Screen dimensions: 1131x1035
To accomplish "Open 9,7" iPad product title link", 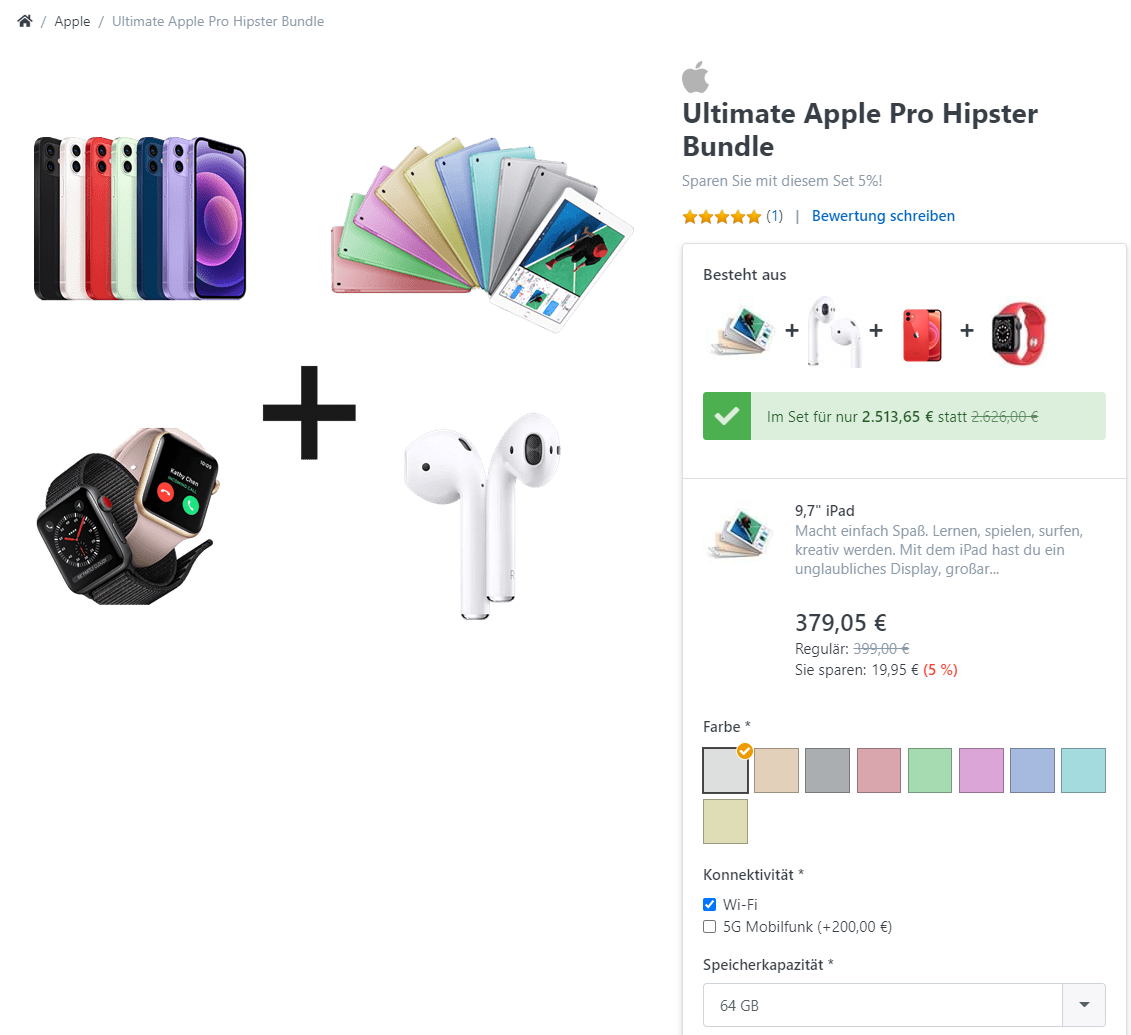I will click(824, 511).
